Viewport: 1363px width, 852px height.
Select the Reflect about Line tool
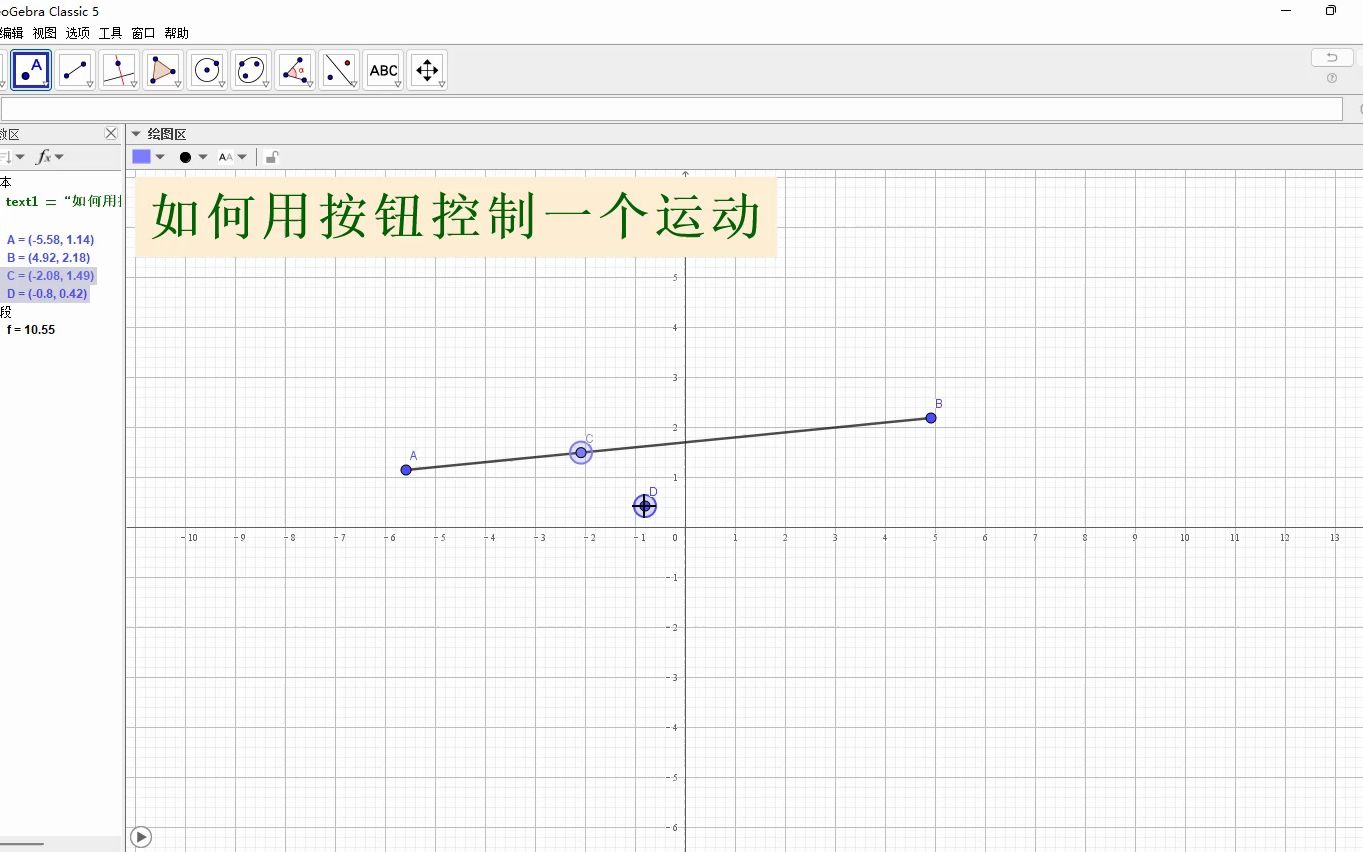pyautogui.click(x=339, y=70)
